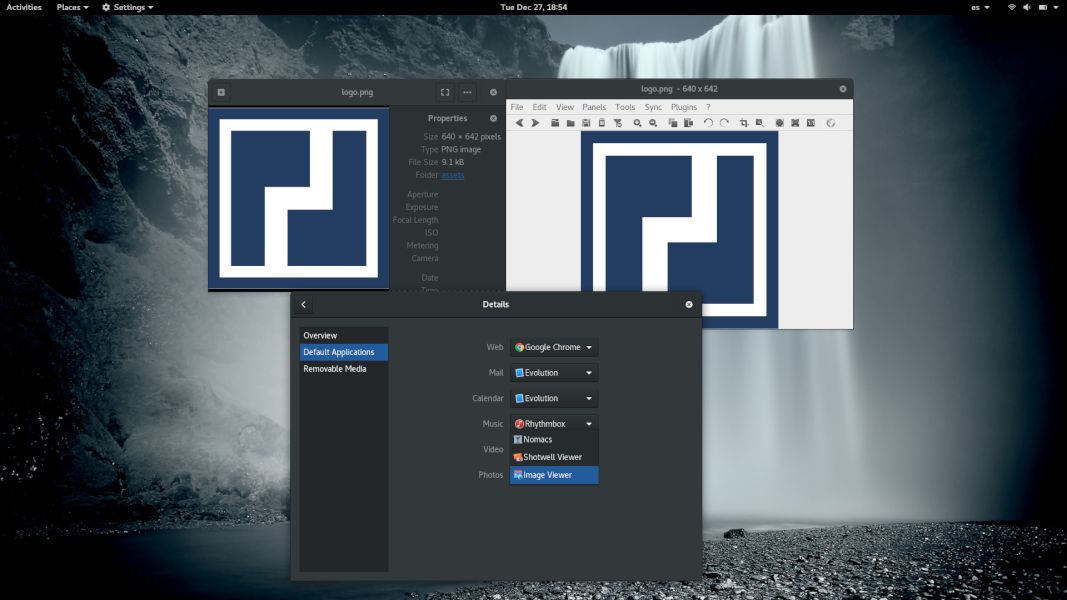Open the Calendar application dropdown
This screenshot has height=600, width=1067.
point(553,398)
